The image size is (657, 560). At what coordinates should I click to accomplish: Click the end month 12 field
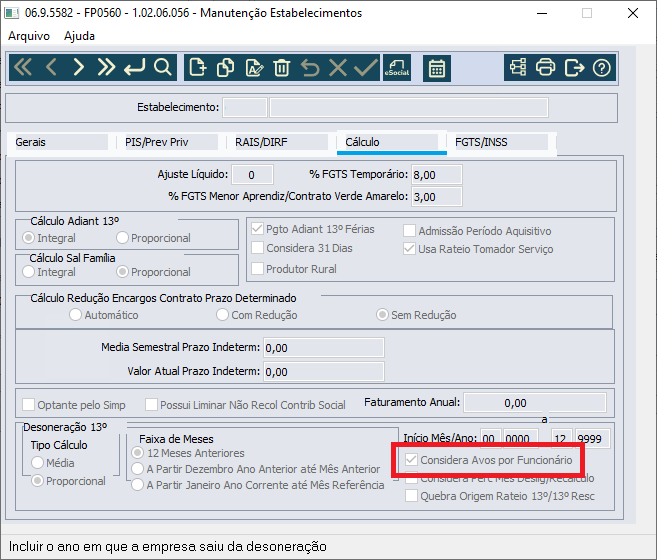coord(561,438)
